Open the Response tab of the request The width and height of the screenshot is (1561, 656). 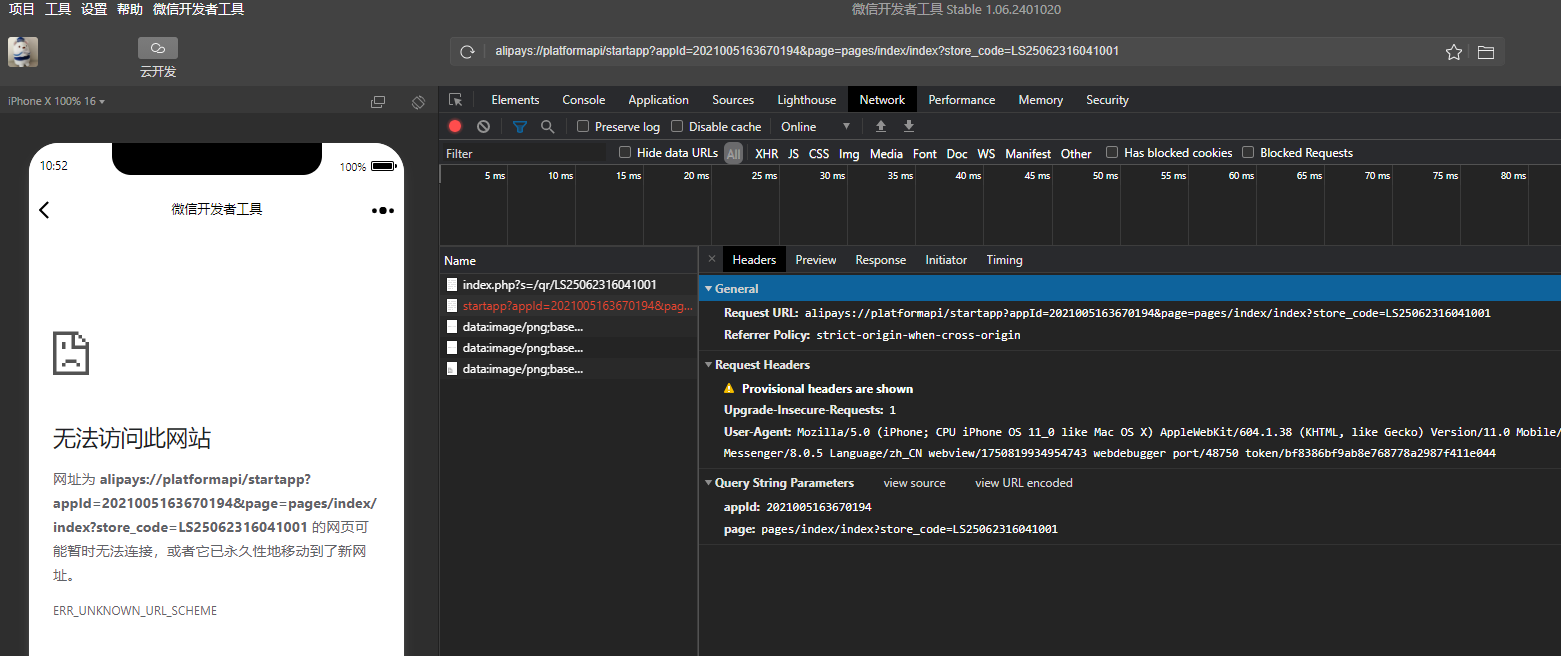[880, 260]
